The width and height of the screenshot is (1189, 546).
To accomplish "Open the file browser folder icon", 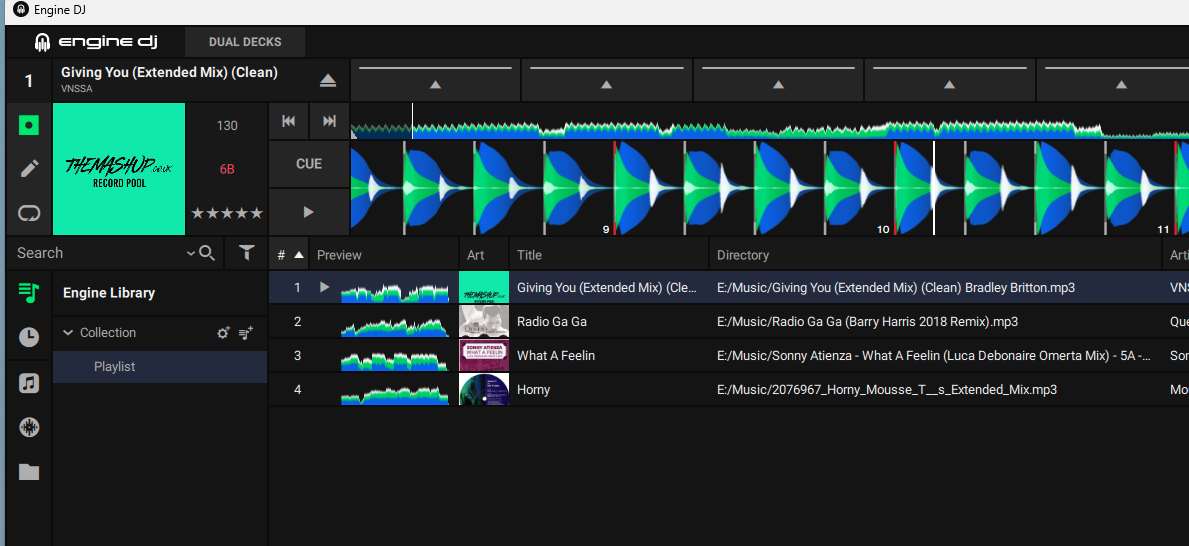I will point(29,472).
